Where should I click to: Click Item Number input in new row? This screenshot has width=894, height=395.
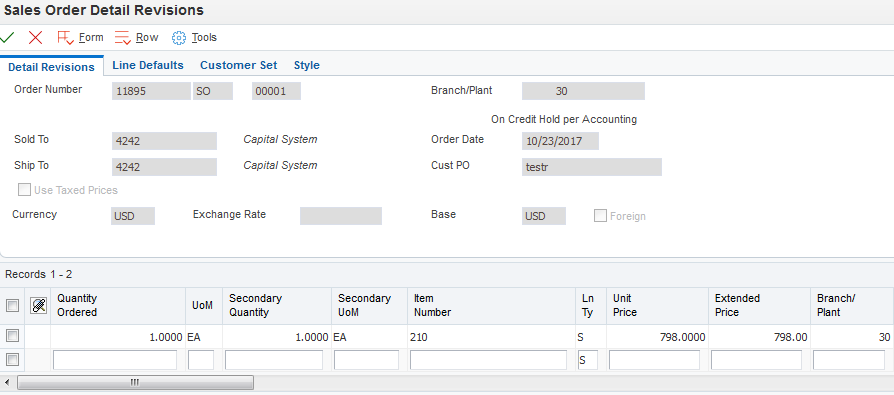point(488,360)
